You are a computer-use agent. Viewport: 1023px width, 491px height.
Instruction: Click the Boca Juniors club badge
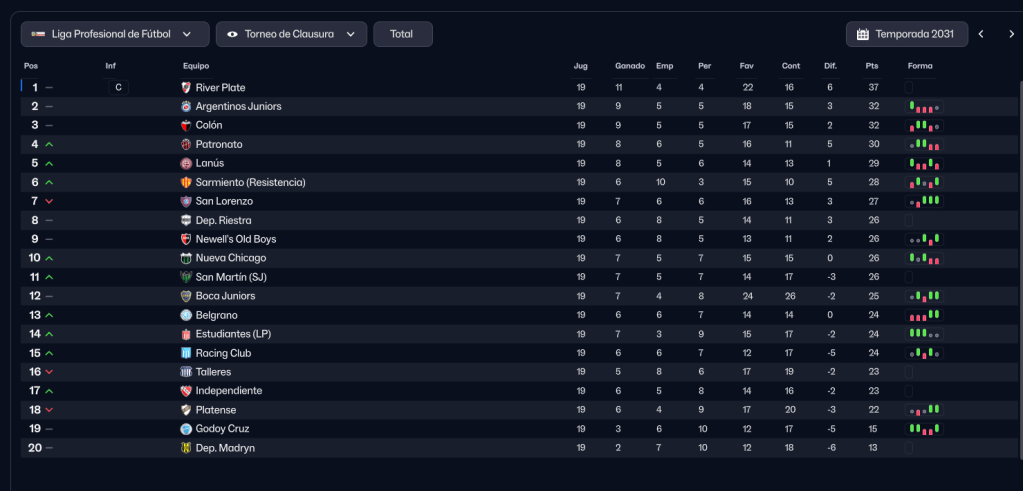[x=185, y=296]
